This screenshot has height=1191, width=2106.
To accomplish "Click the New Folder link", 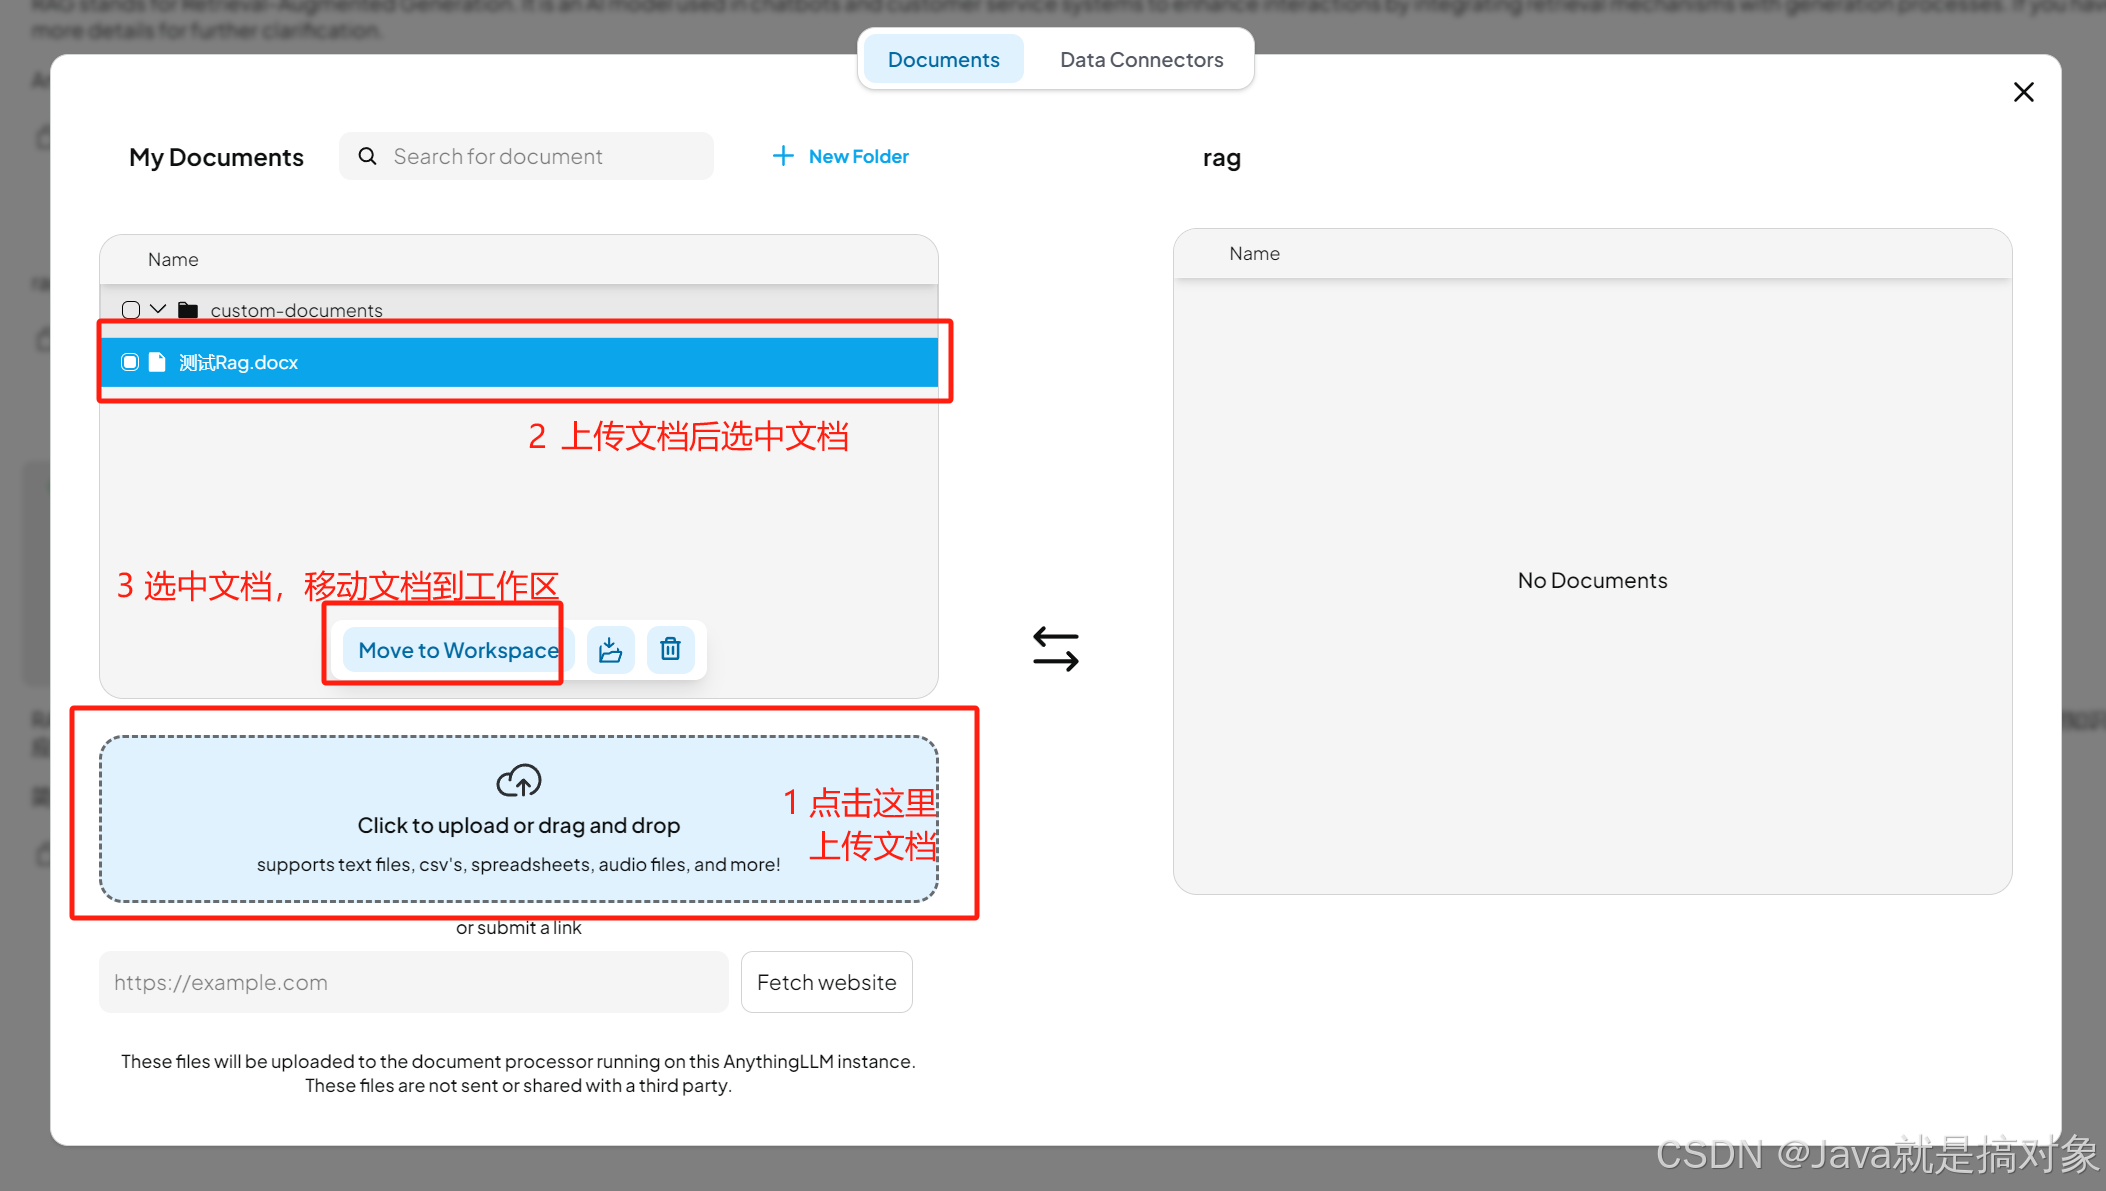I will click(x=858, y=156).
